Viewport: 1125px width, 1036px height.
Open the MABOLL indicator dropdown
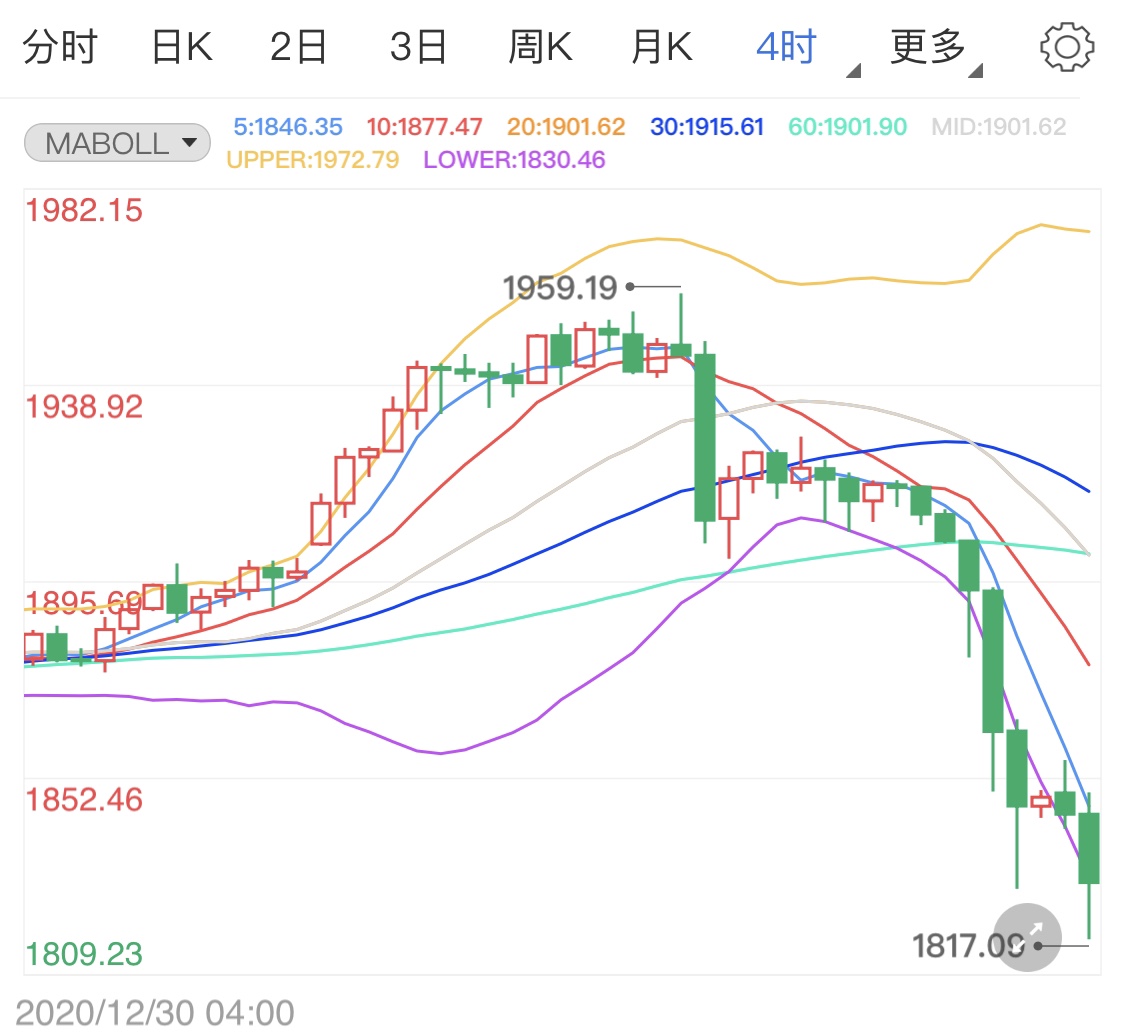pos(117,143)
